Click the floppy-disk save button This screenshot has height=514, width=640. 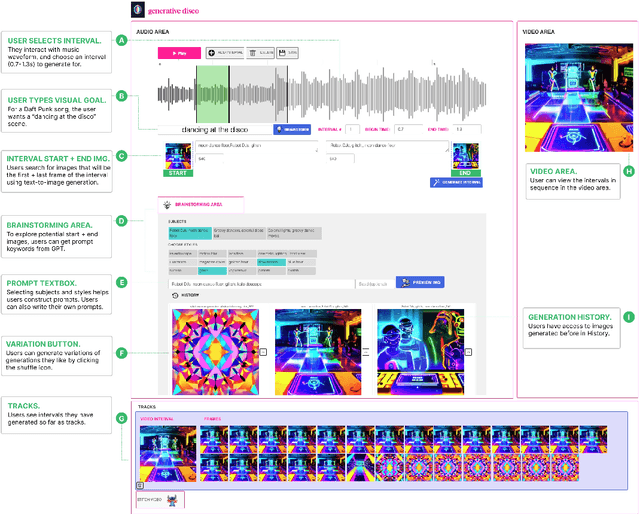tap(287, 53)
